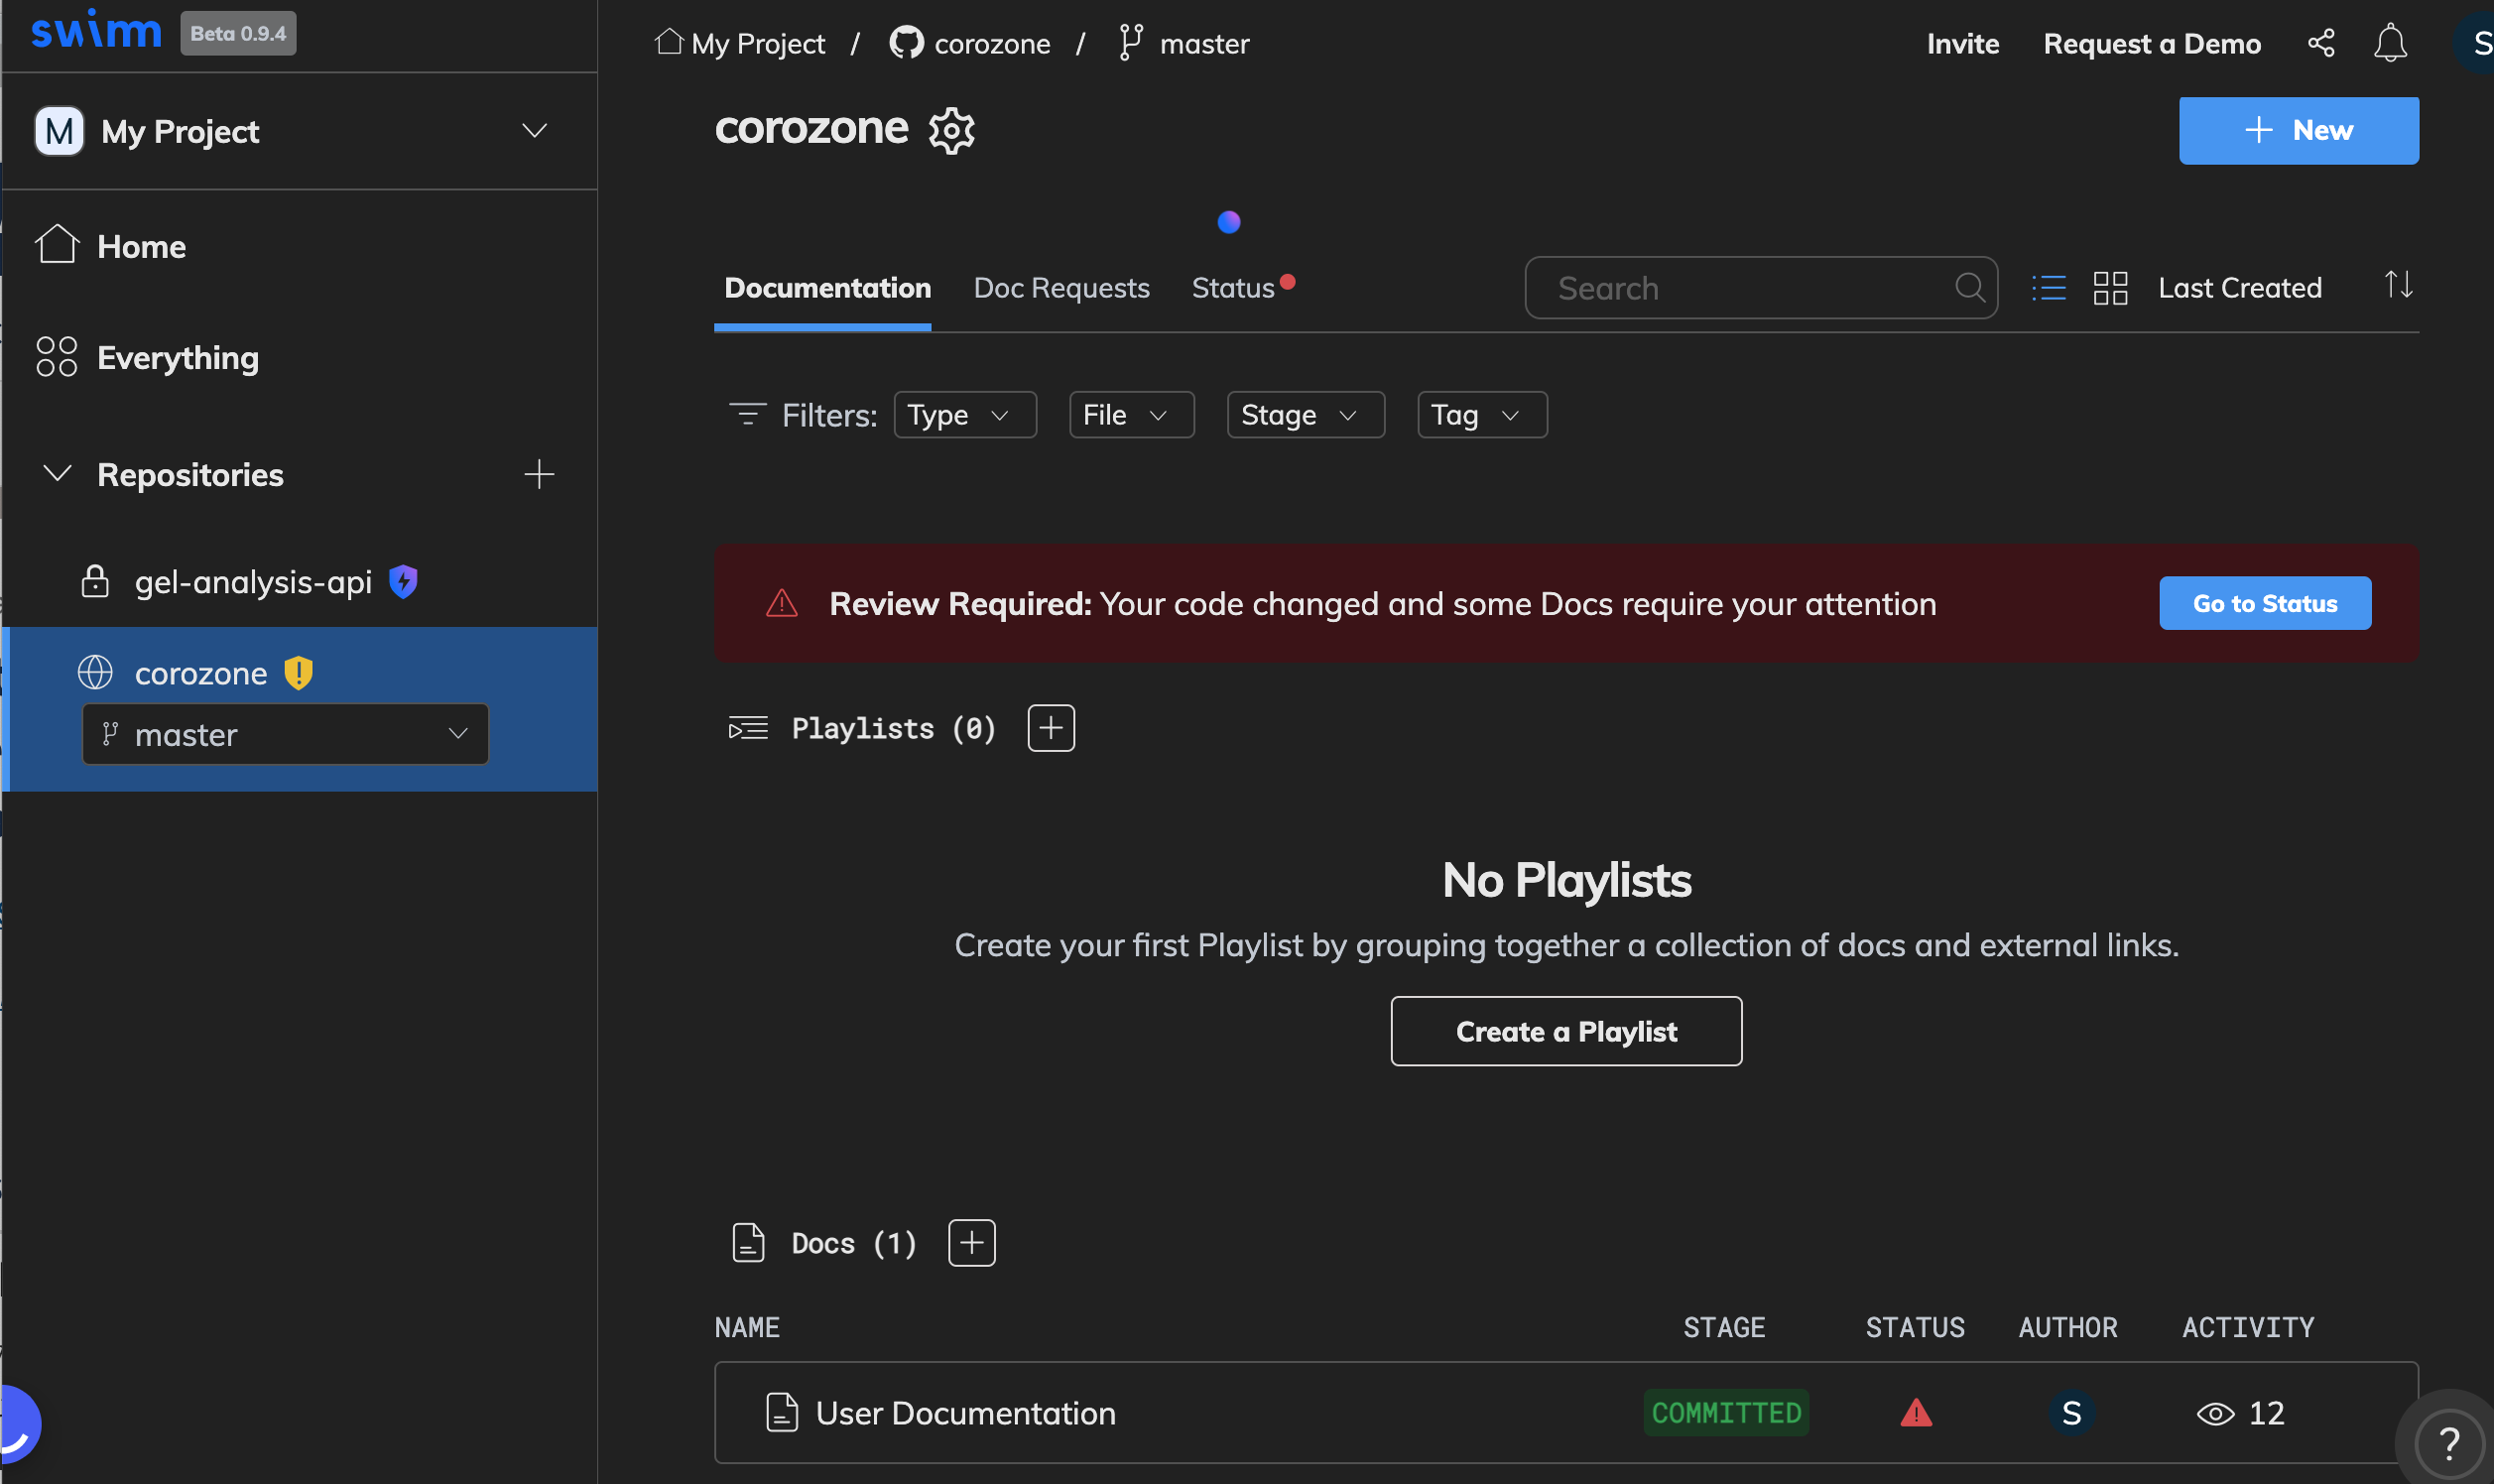Image resolution: width=2494 pixels, height=1484 pixels.
Task: Open the notifications bell
Action: coord(2390,43)
